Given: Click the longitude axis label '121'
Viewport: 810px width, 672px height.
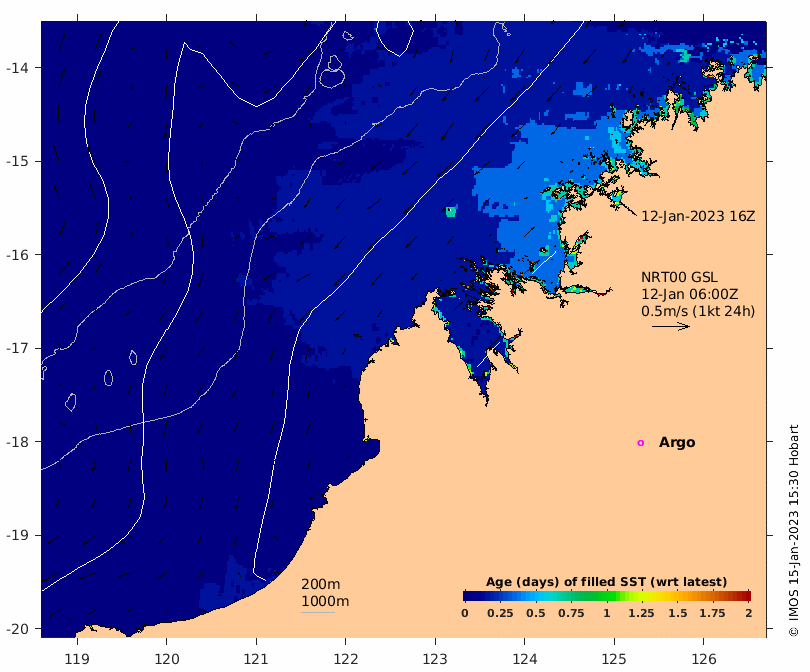Looking at the screenshot, I should [x=256, y=659].
